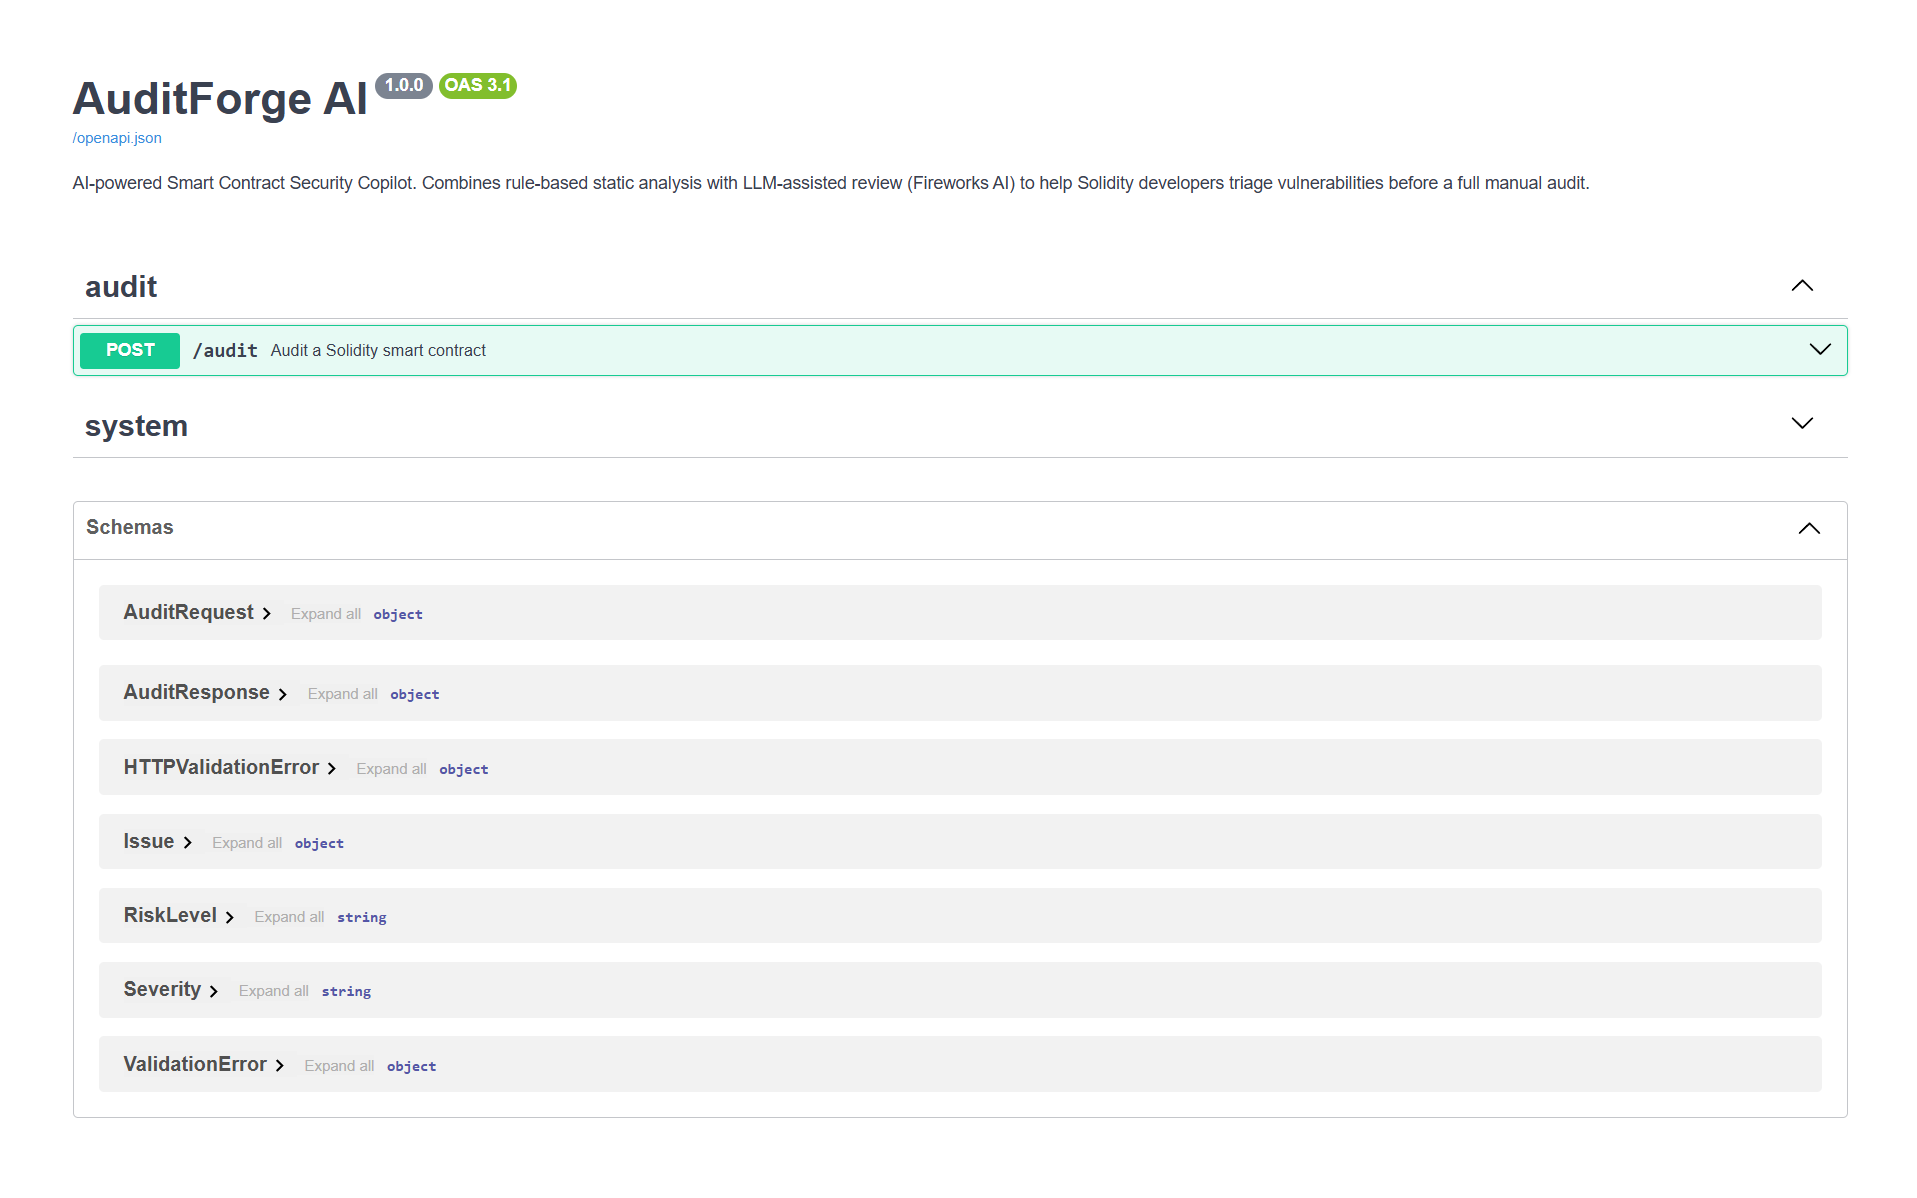
Task: Open the /openapi.json link
Action: point(117,138)
